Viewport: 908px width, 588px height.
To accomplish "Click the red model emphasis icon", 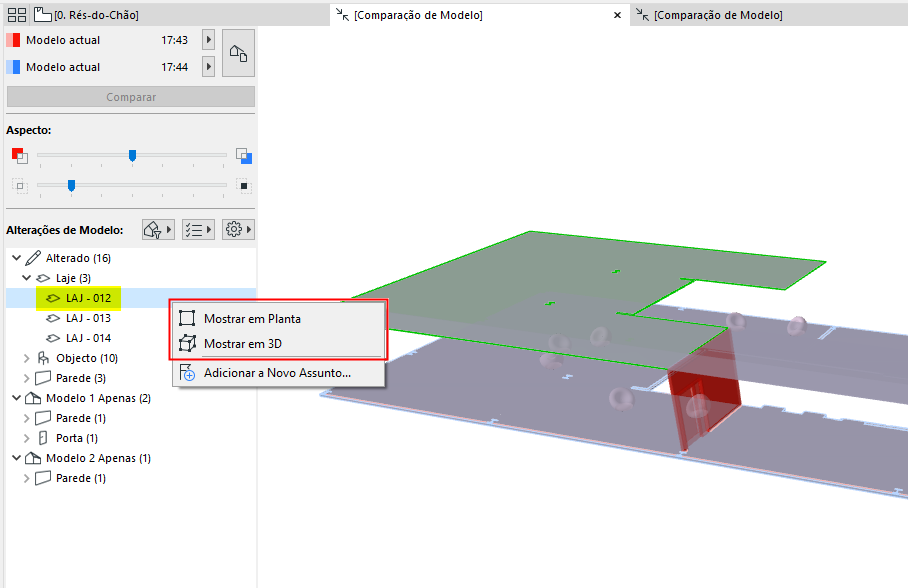I will (x=19, y=155).
